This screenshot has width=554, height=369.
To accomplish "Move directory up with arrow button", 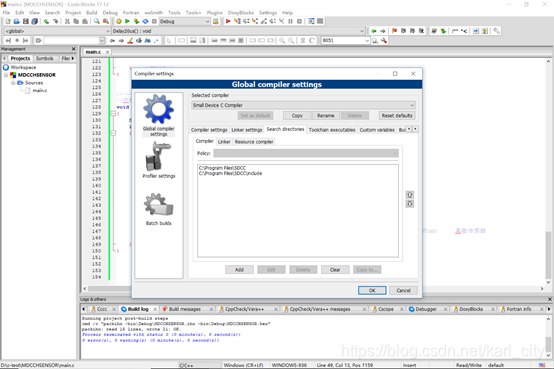I will [409, 195].
